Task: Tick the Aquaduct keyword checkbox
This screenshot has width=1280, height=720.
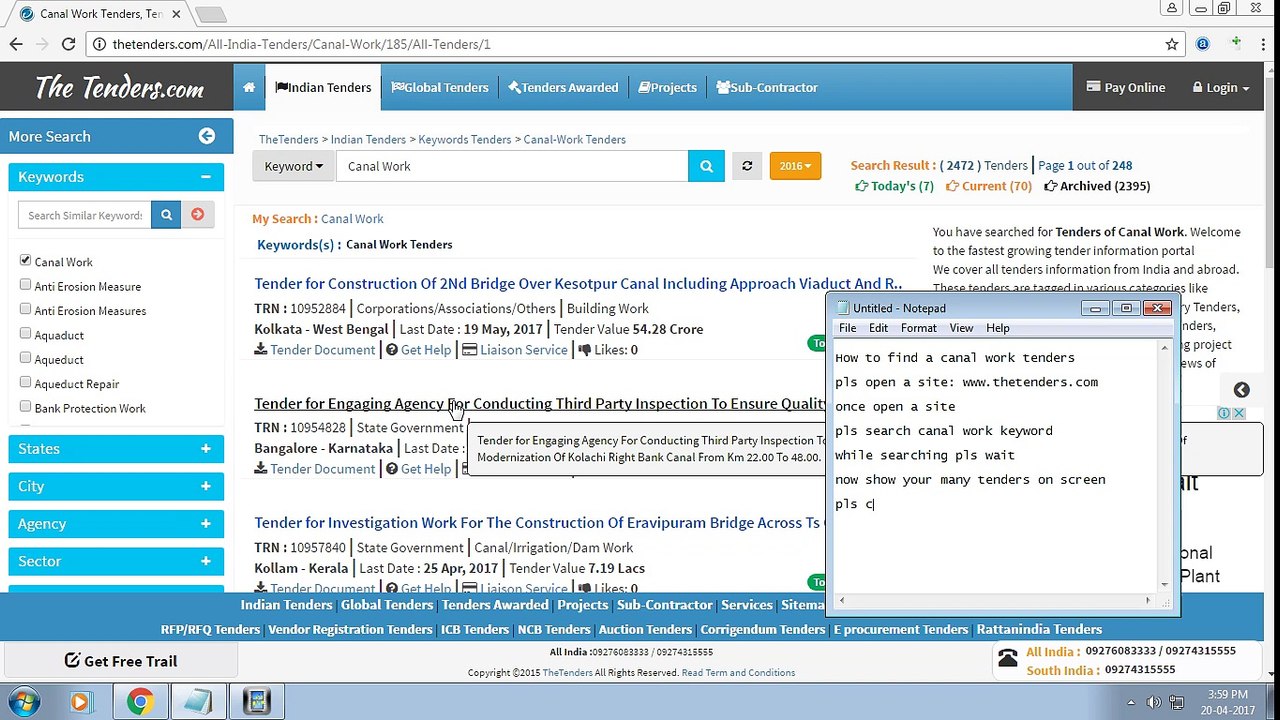Action: point(25,334)
